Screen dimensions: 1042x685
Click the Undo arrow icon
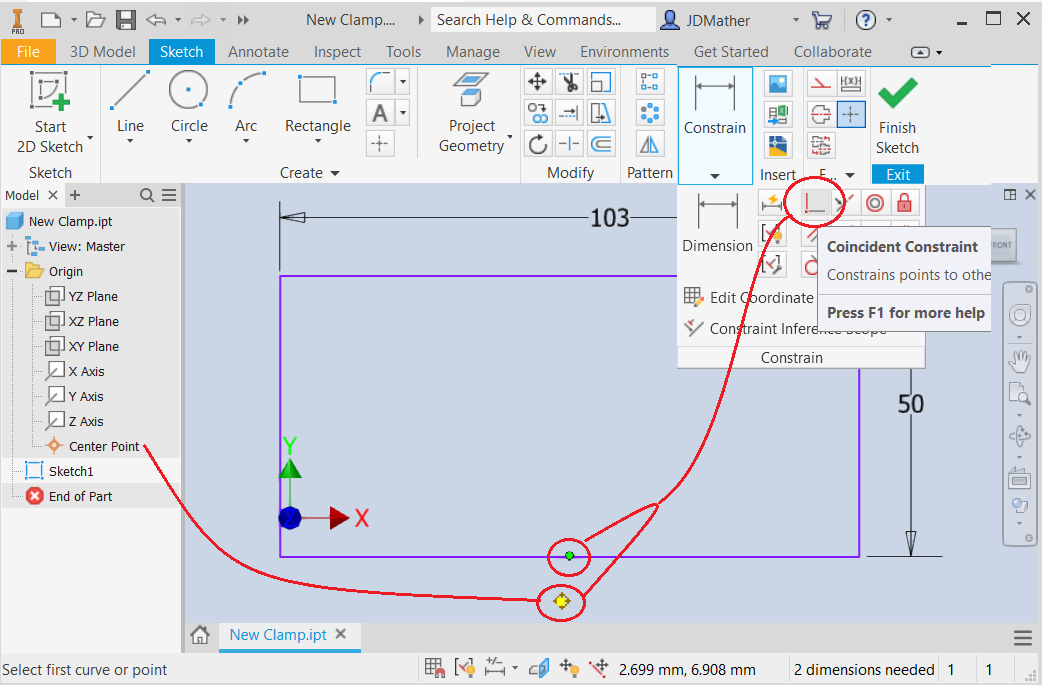[x=156, y=20]
